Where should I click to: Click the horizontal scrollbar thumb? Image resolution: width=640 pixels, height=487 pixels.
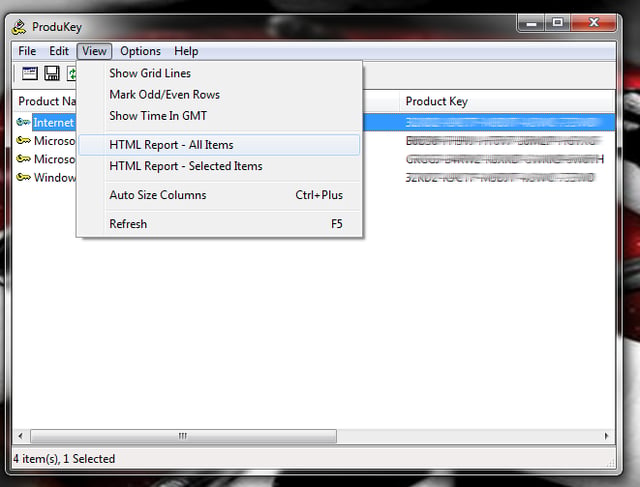pyautogui.click(x=183, y=436)
